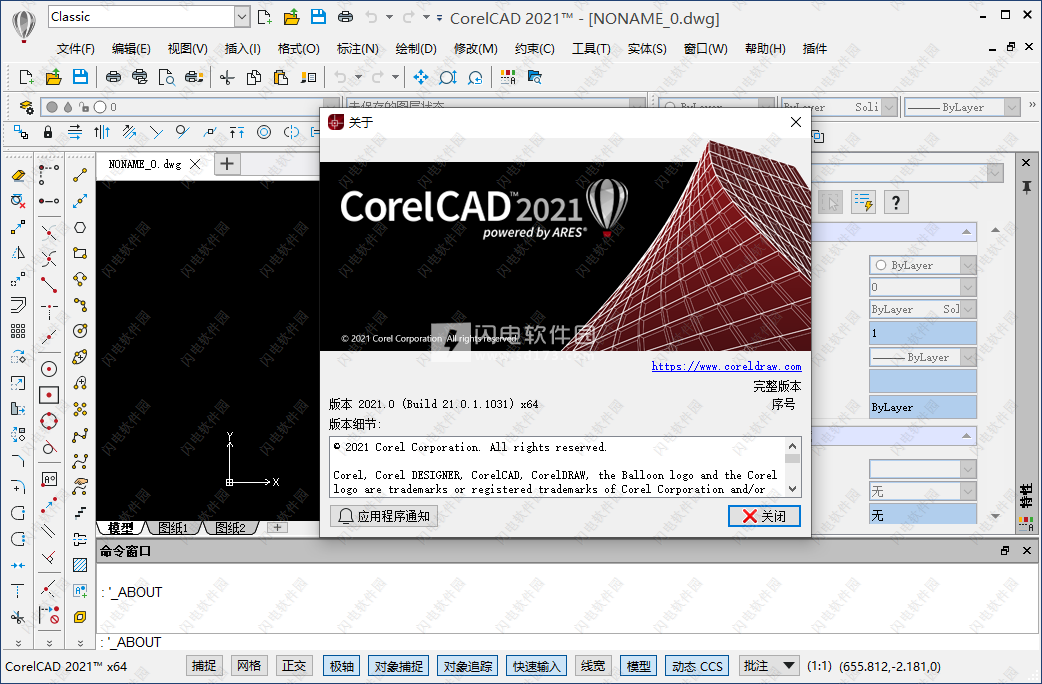Viewport: 1042px width, 684px height.
Task: Click the help question mark in Properties panel
Action: click(x=896, y=202)
